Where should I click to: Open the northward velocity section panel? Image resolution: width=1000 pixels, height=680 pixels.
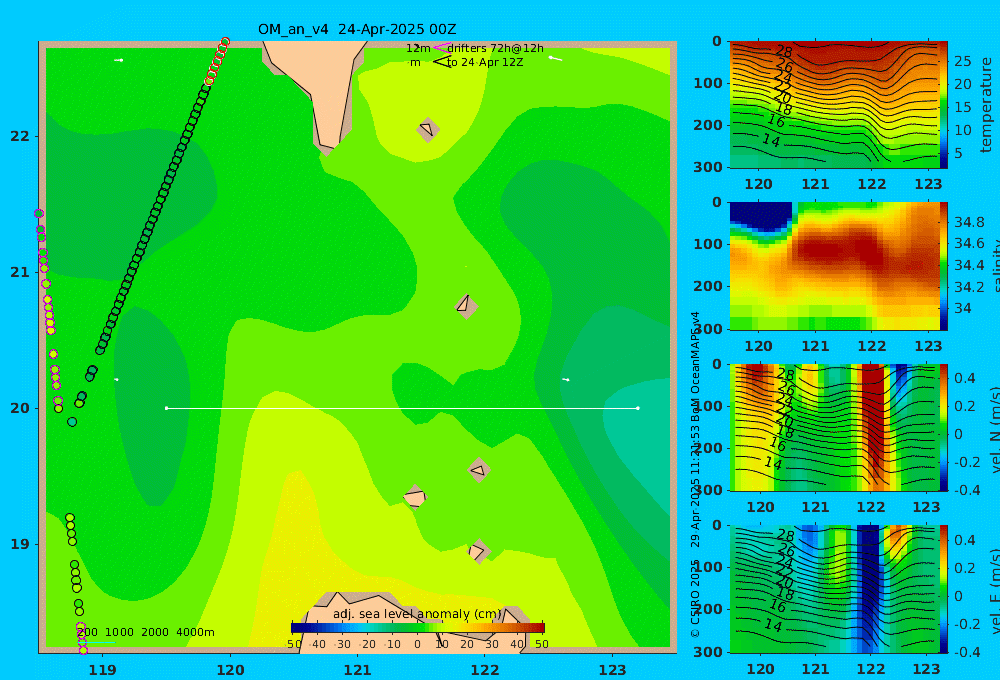tap(834, 427)
